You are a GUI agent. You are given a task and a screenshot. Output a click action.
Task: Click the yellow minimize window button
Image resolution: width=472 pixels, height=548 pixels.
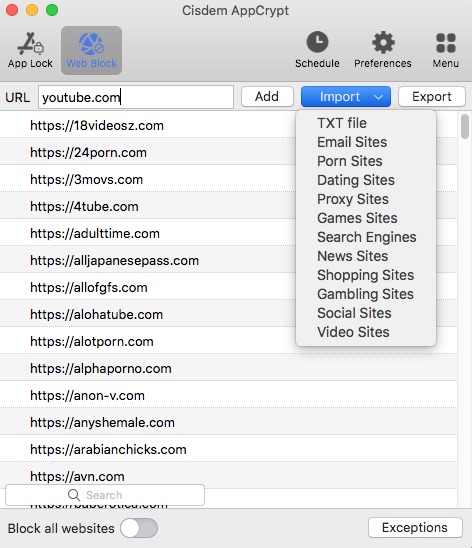click(x=32, y=10)
